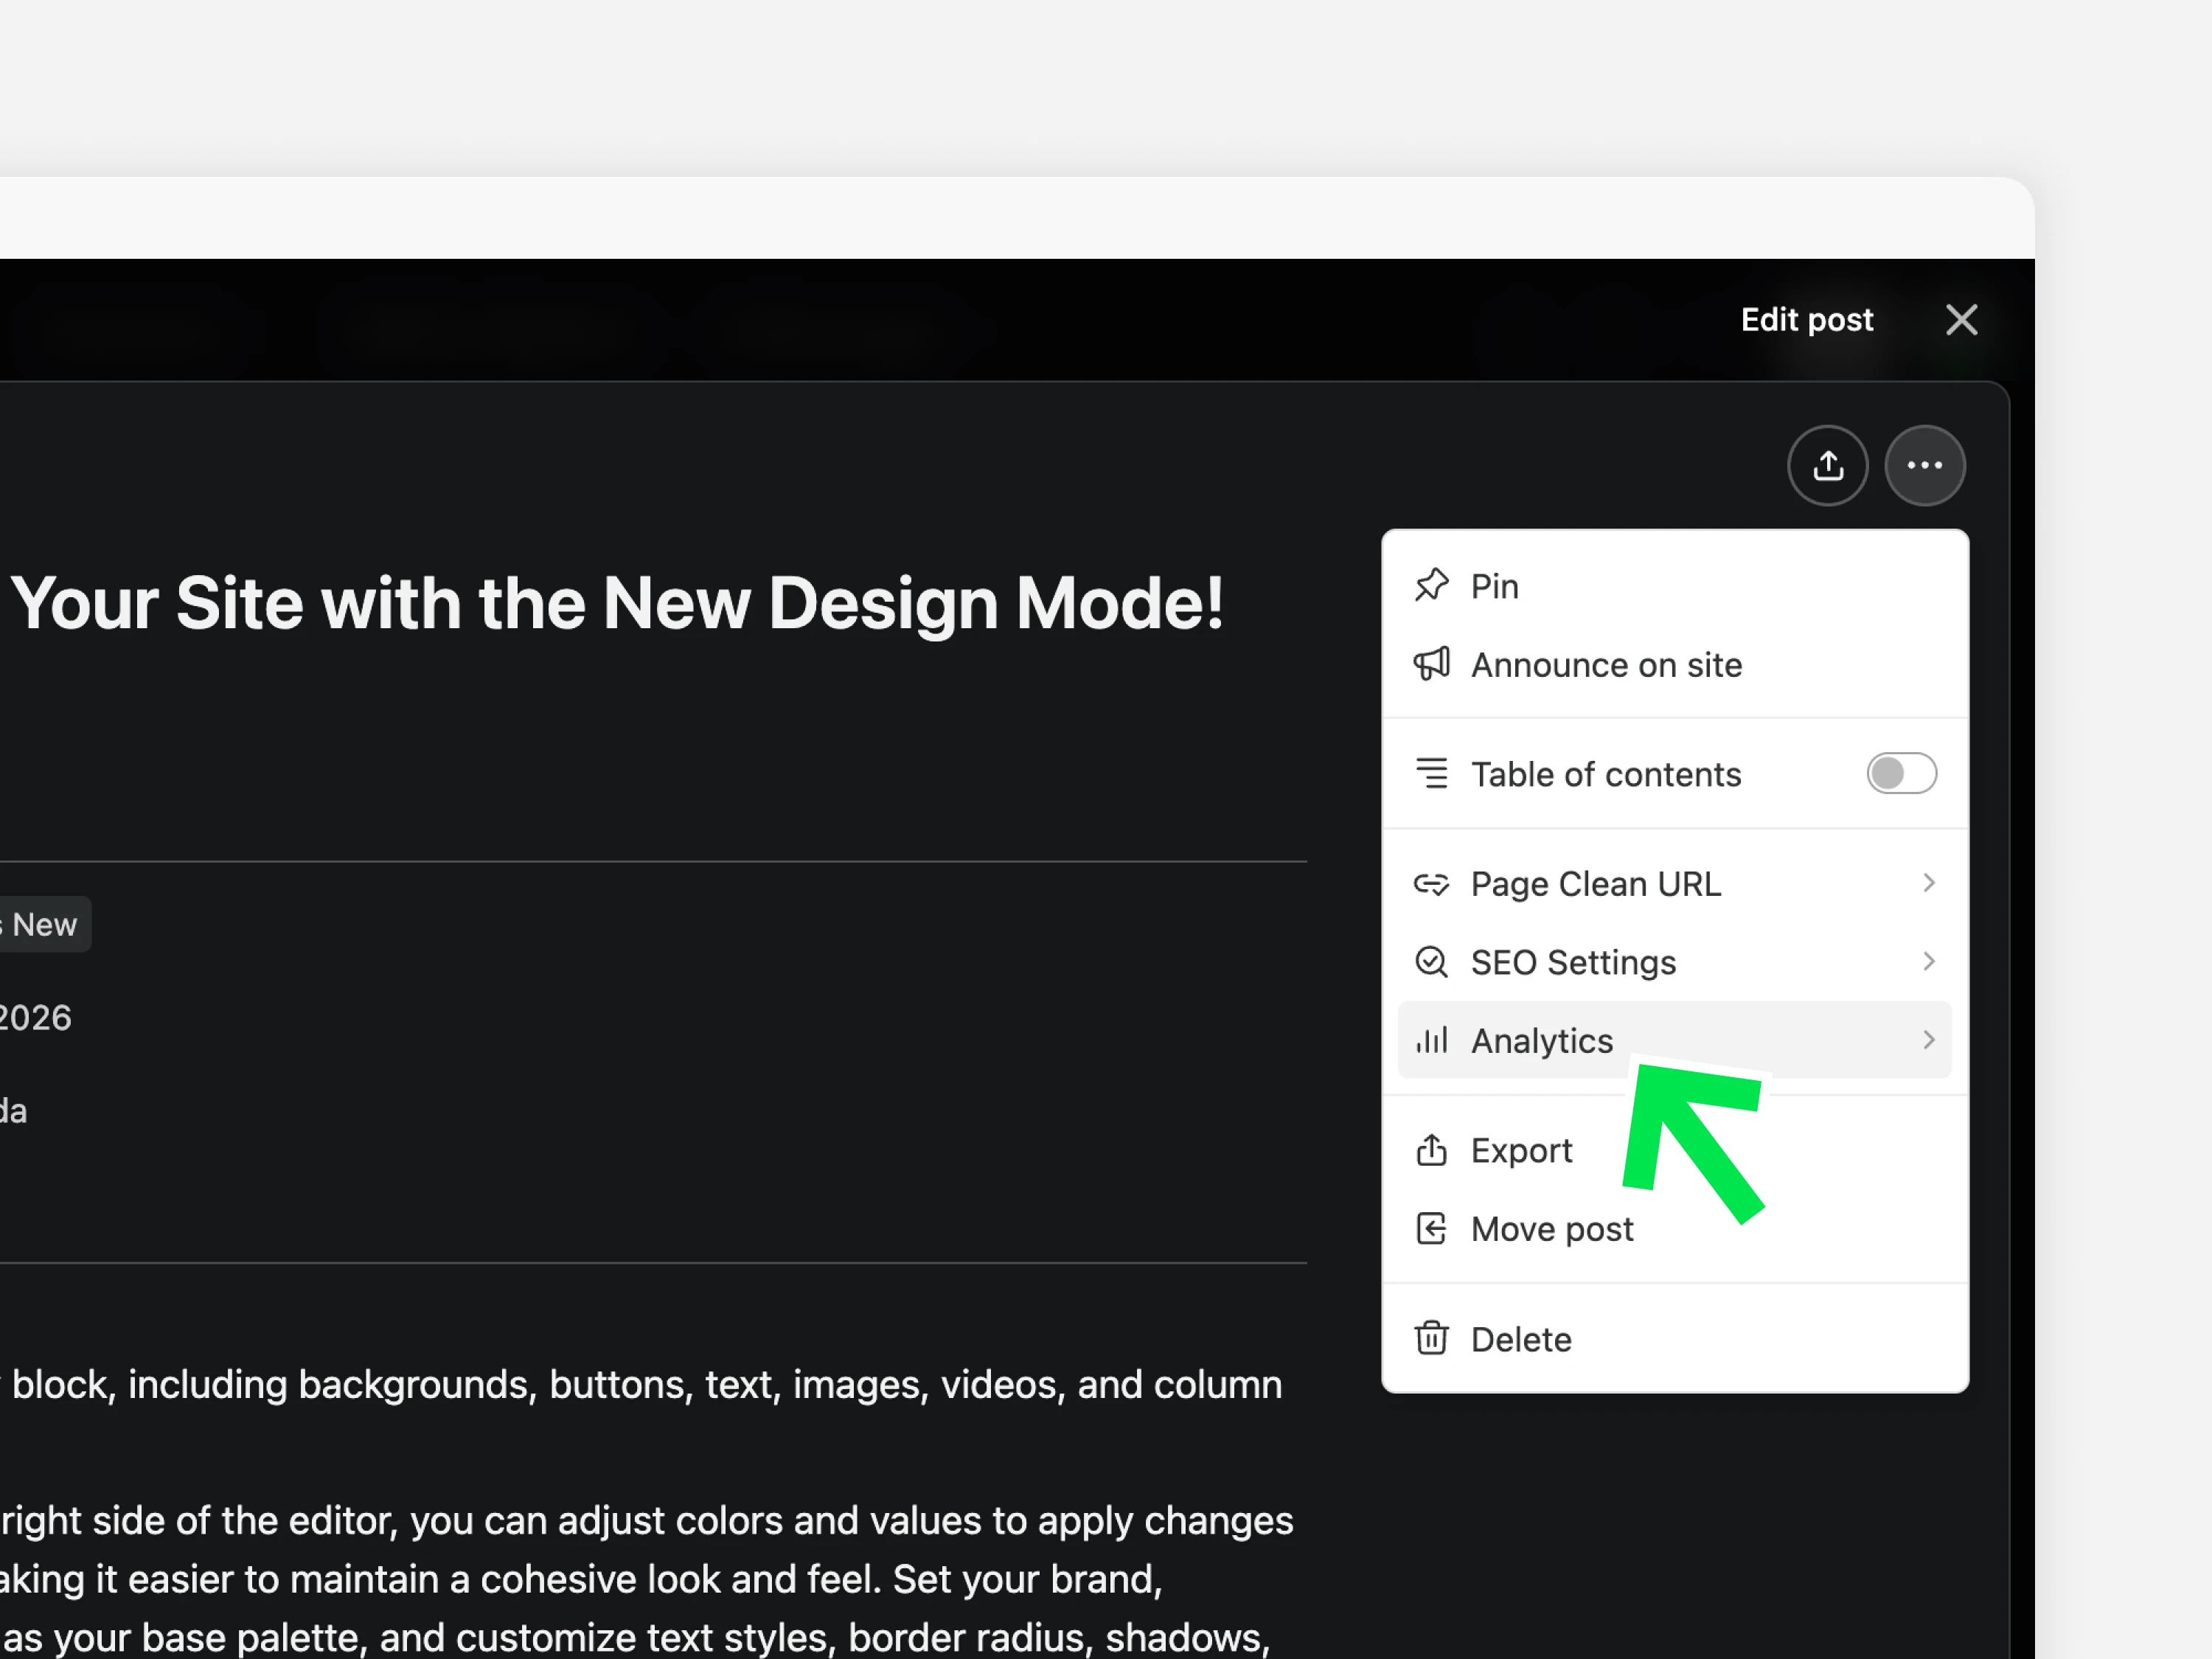
Task: Expand the Page Clean URL chevron
Action: (x=1928, y=883)
